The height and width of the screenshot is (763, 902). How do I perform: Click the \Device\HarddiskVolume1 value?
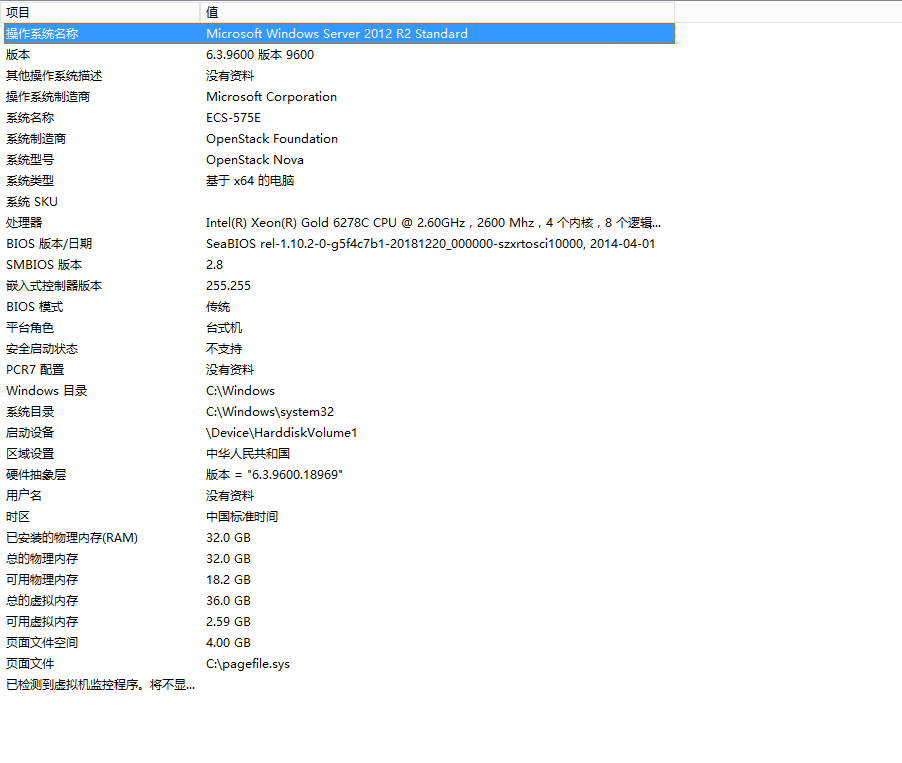coord(281,433)
